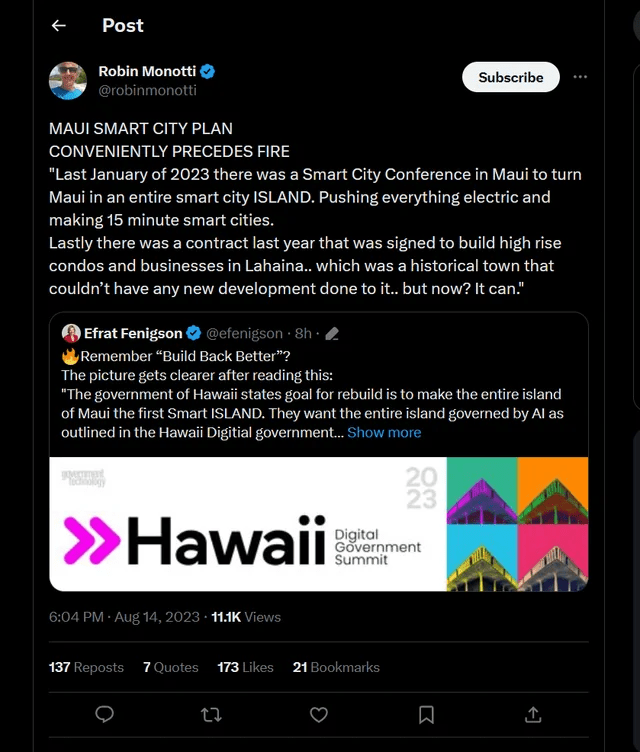See who gave 173 Likes
The width and height of the screenshot is (640, 752).
245,667
